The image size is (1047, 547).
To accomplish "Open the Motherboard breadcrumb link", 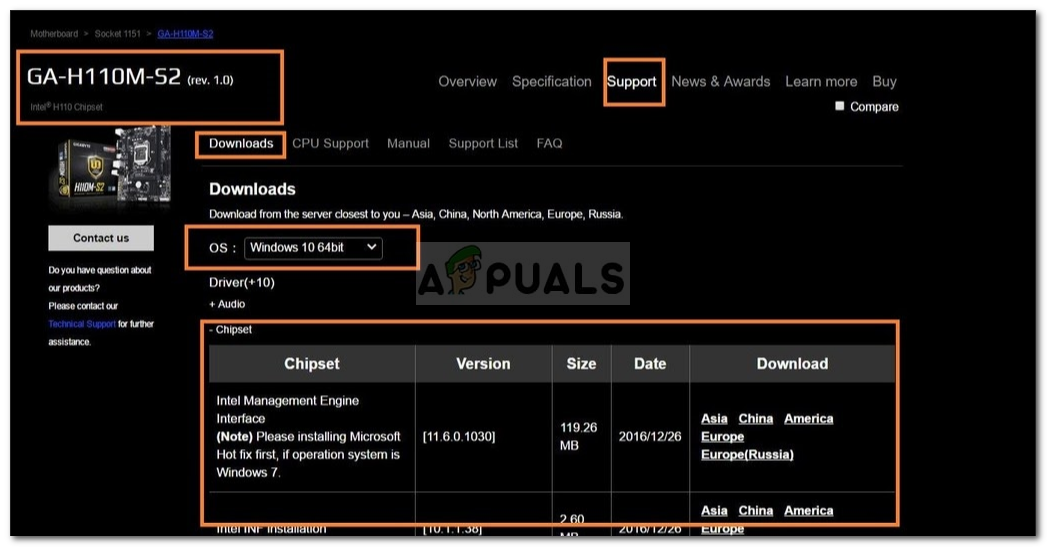I will pos(53,33).
